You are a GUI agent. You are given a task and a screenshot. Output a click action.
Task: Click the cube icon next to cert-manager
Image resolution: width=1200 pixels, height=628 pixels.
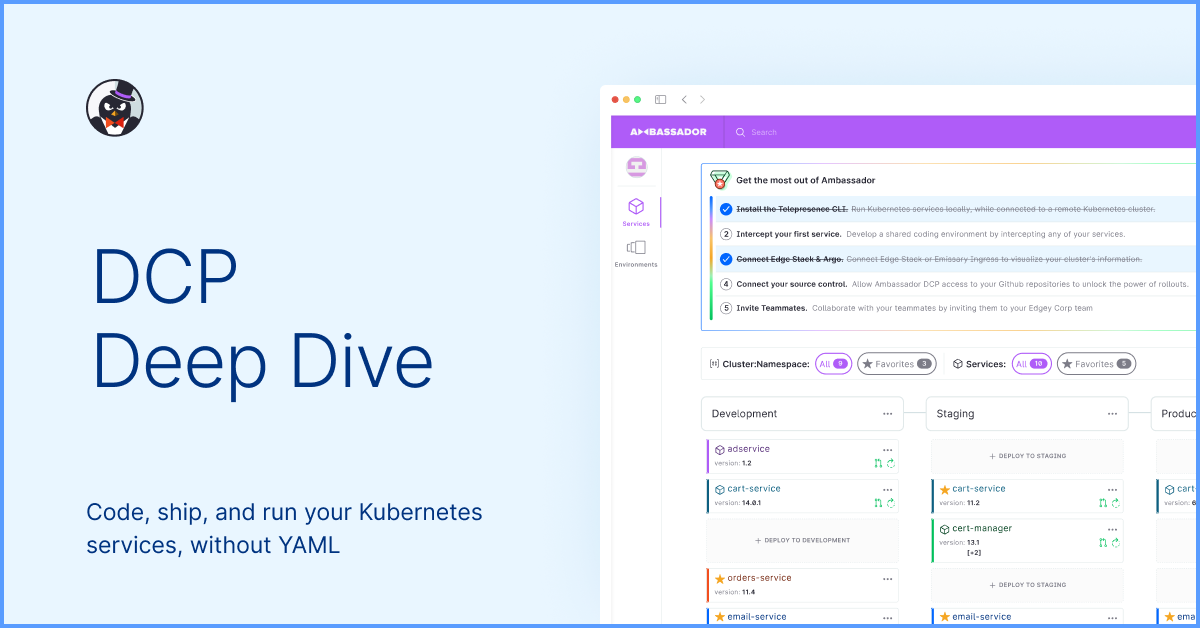click(x=944, y=528)
